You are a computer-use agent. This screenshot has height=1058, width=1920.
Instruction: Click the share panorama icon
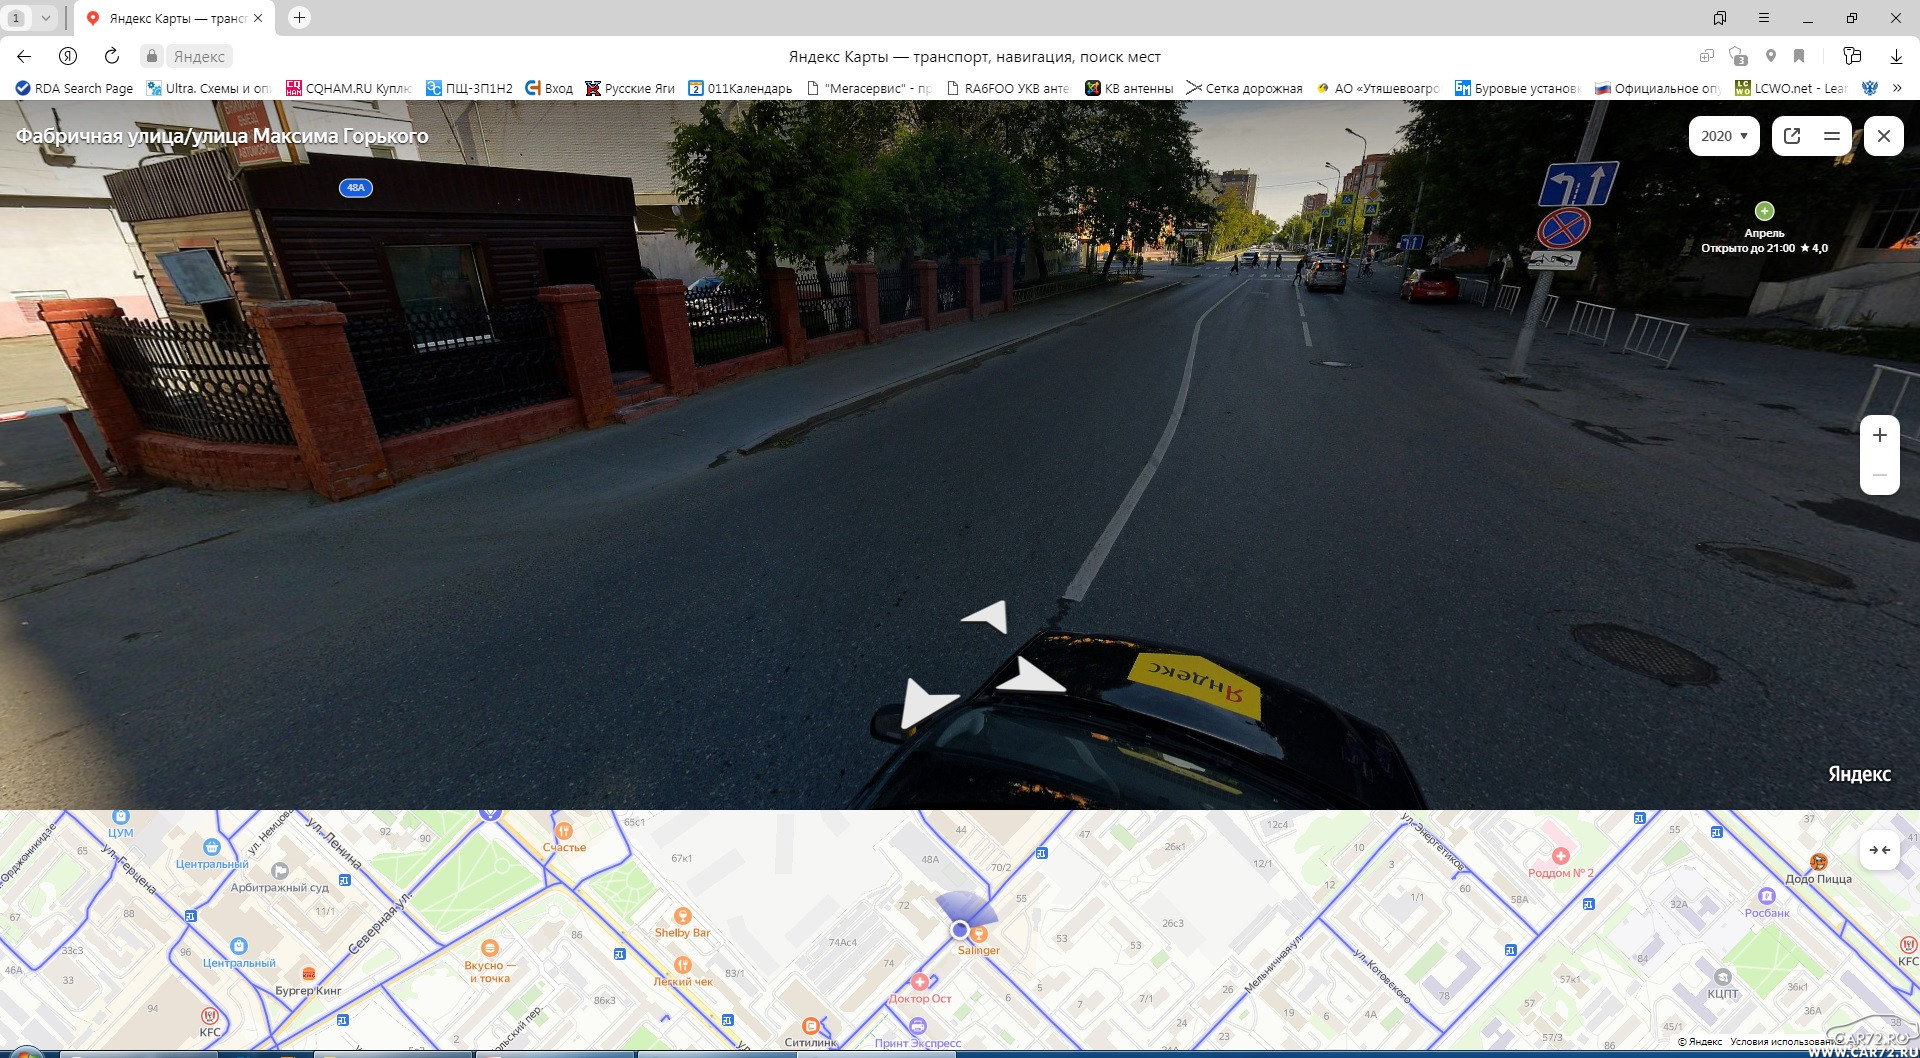tap(1792, 136)
